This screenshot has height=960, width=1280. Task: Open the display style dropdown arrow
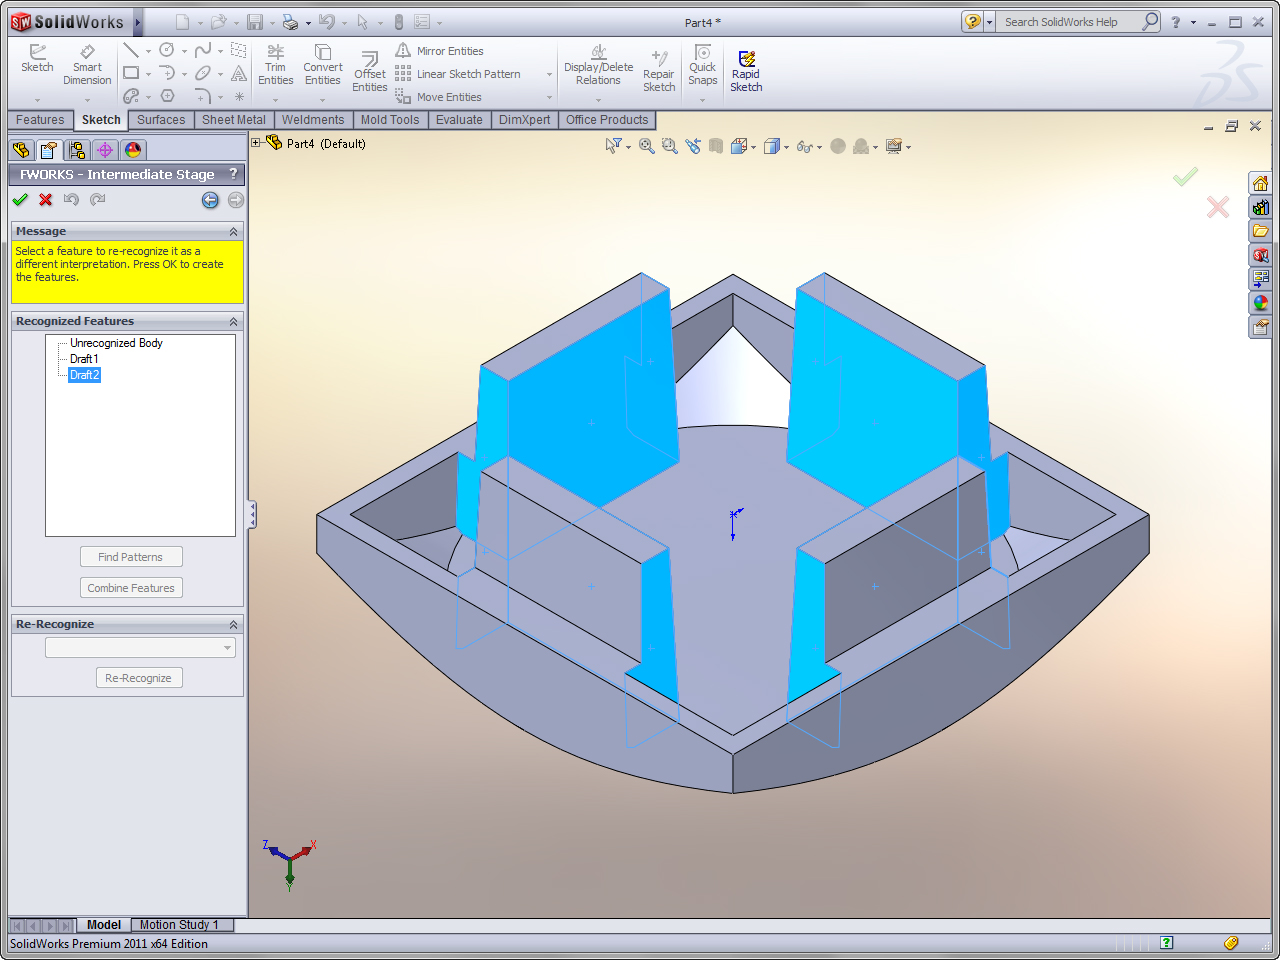[x=786, y=147]
